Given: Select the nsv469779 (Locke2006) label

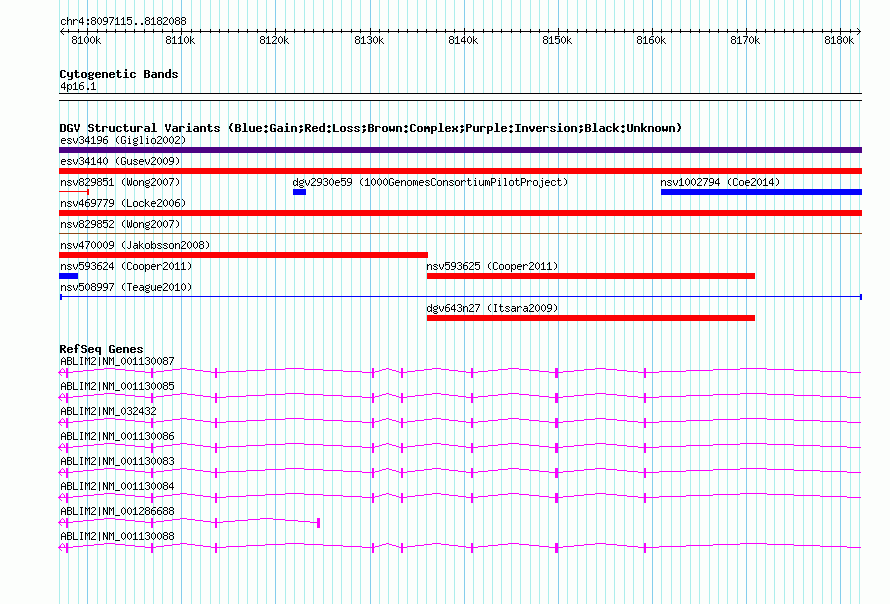Looking at the screenshot, I should pyautogui.click(x=123, y=203).
